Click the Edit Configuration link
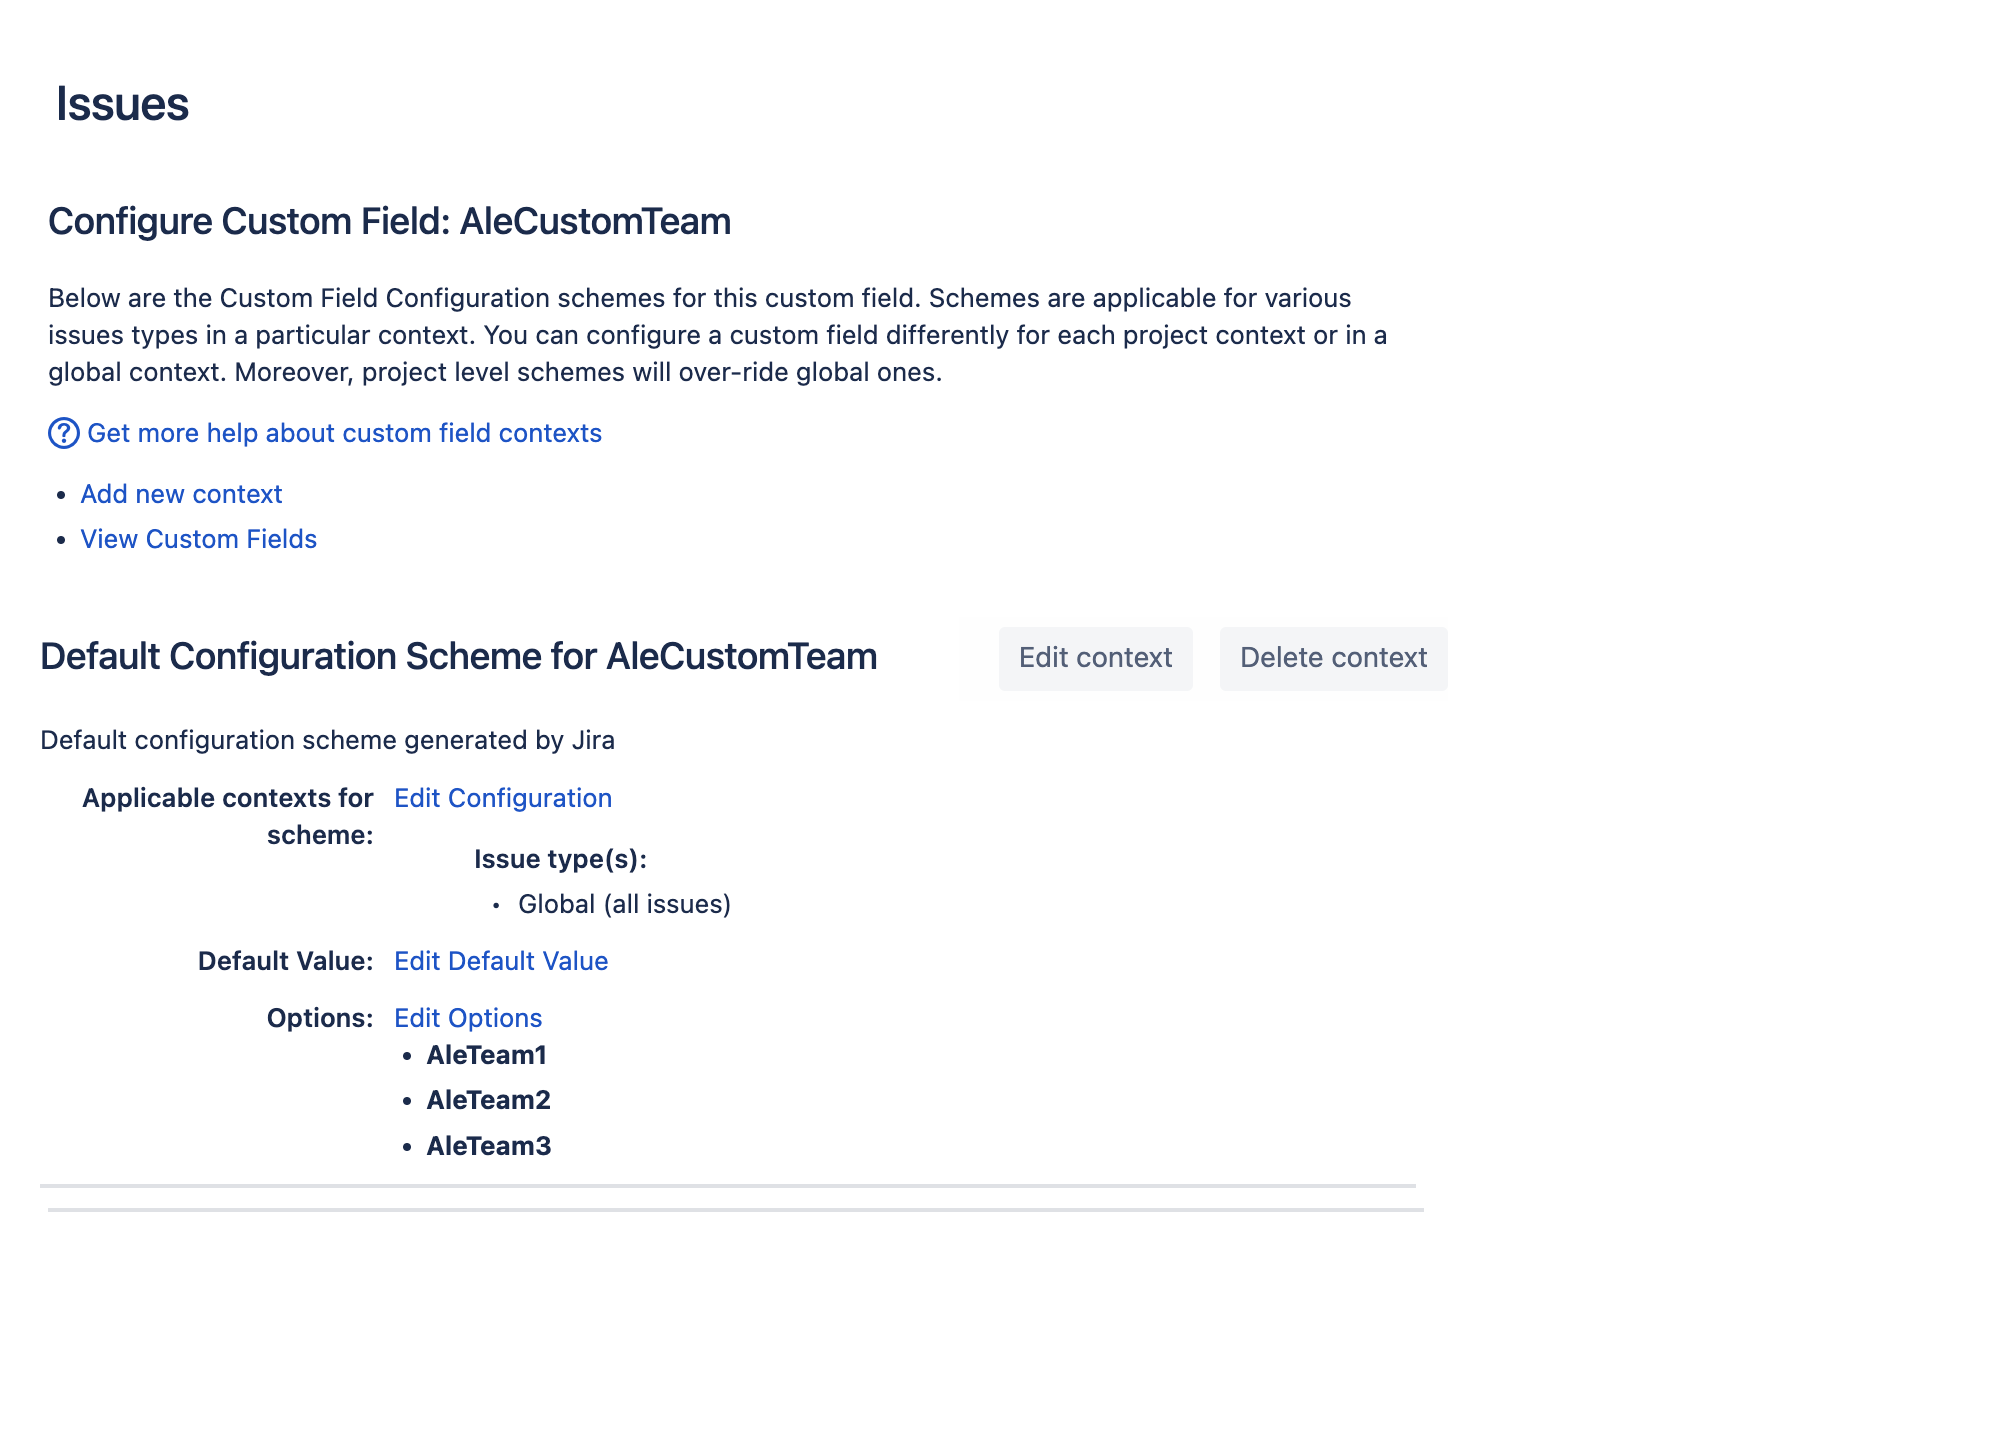Screen dimensions: 2000x1438 (502, 798)
